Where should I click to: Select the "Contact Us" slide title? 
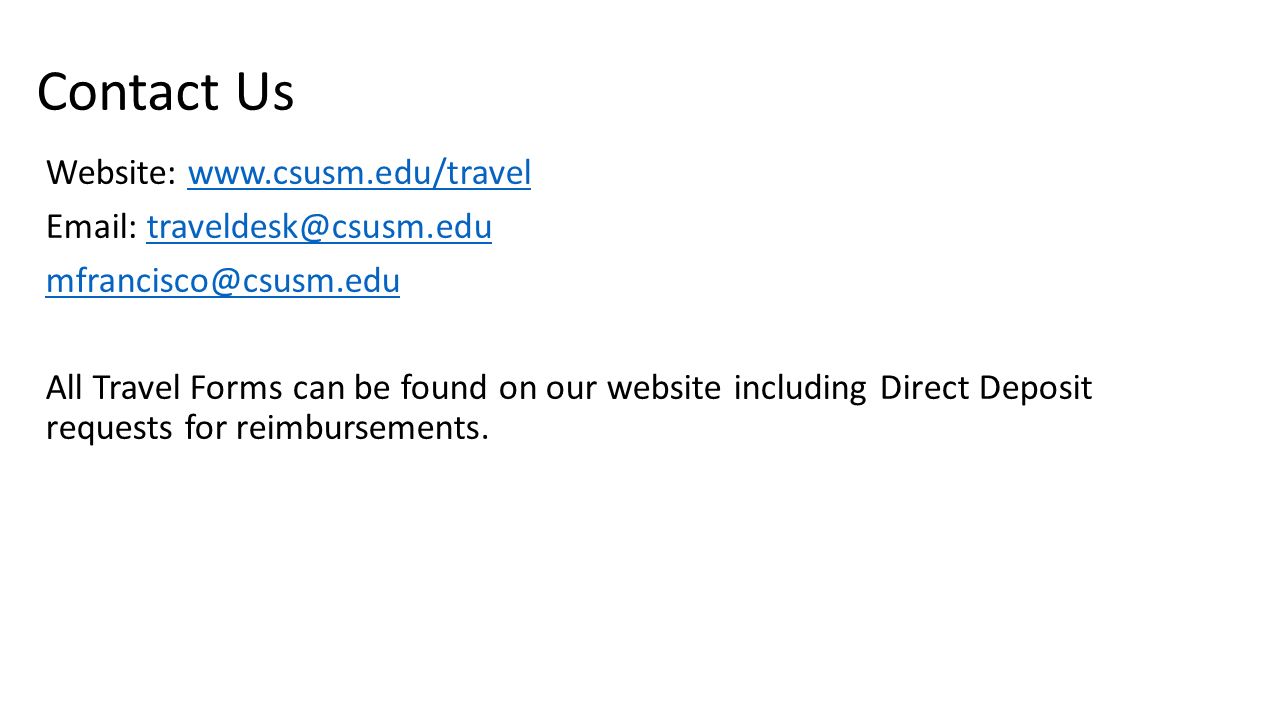(x=166, y=92)
